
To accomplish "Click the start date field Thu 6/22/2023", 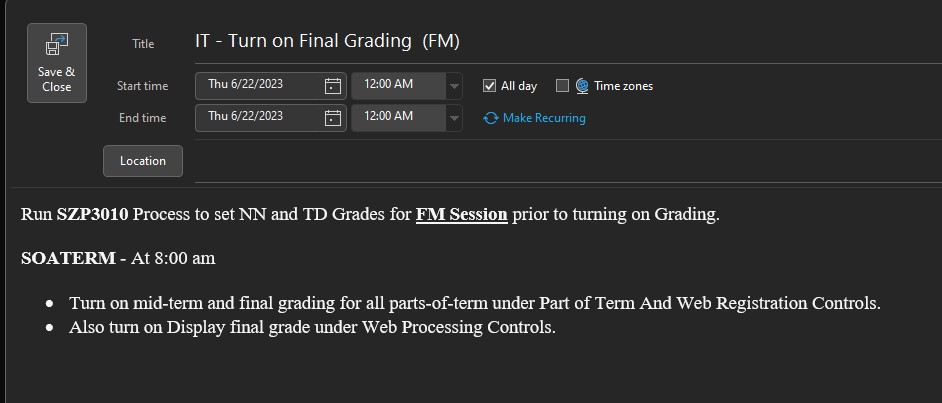I will (258, 85).
